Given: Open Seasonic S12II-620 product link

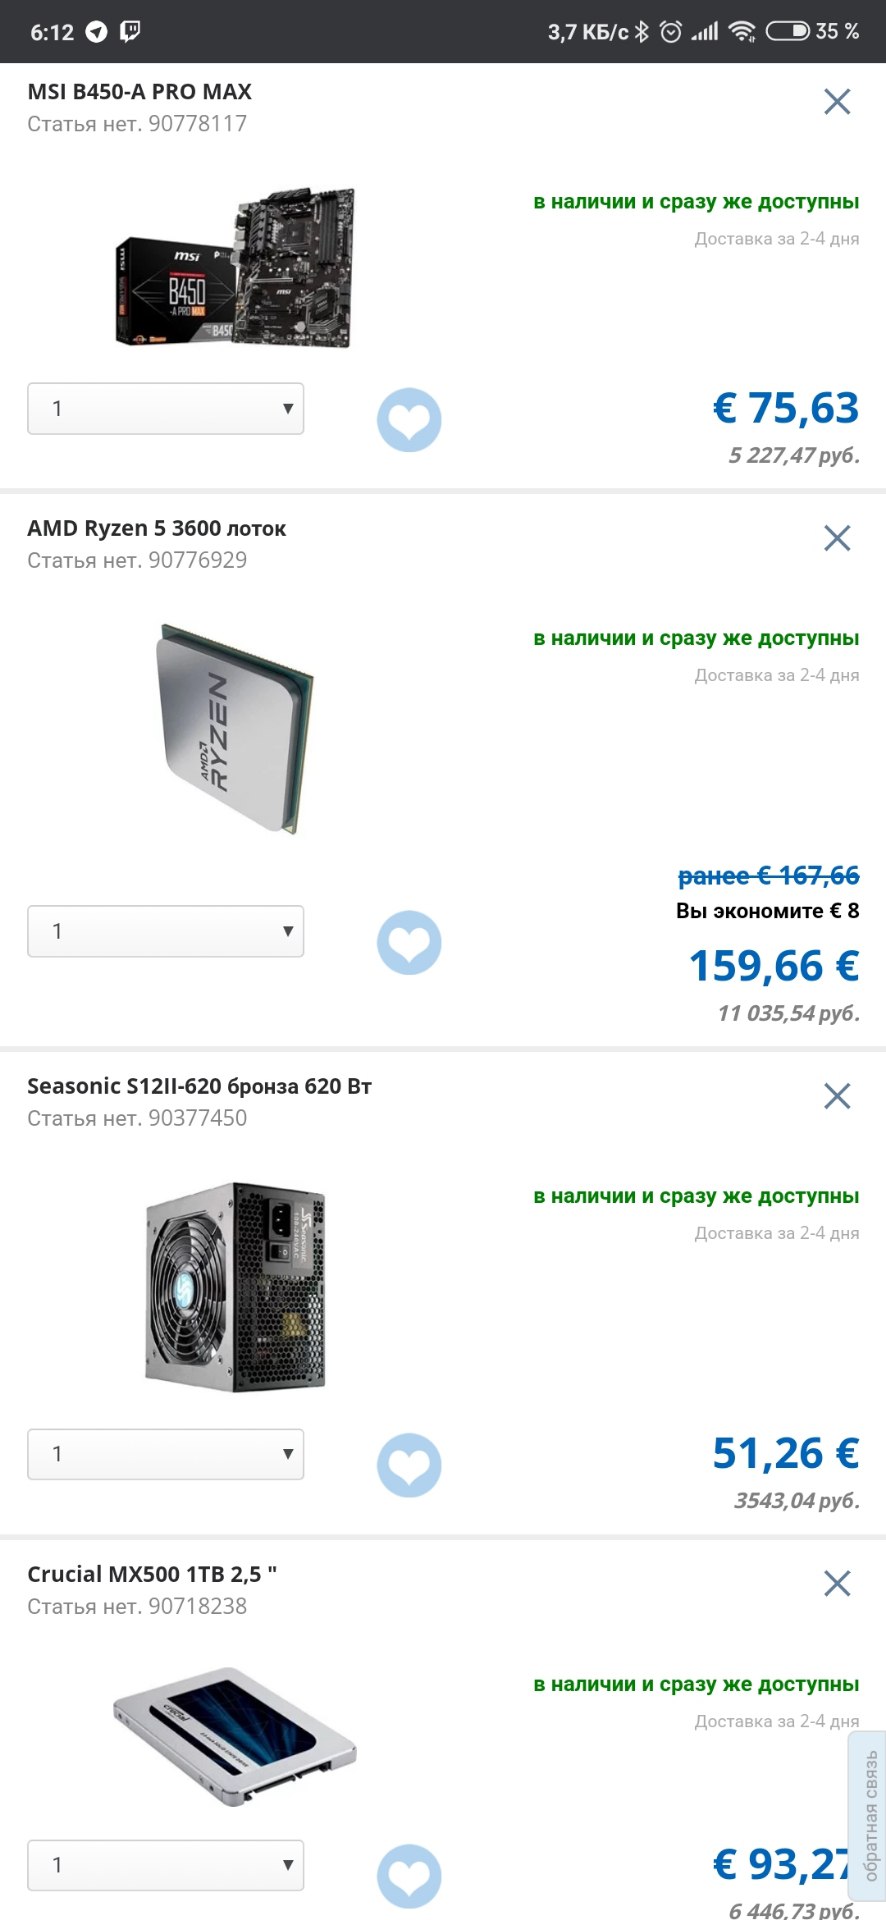Looking at the screenshot, I should pos(199,1086).
